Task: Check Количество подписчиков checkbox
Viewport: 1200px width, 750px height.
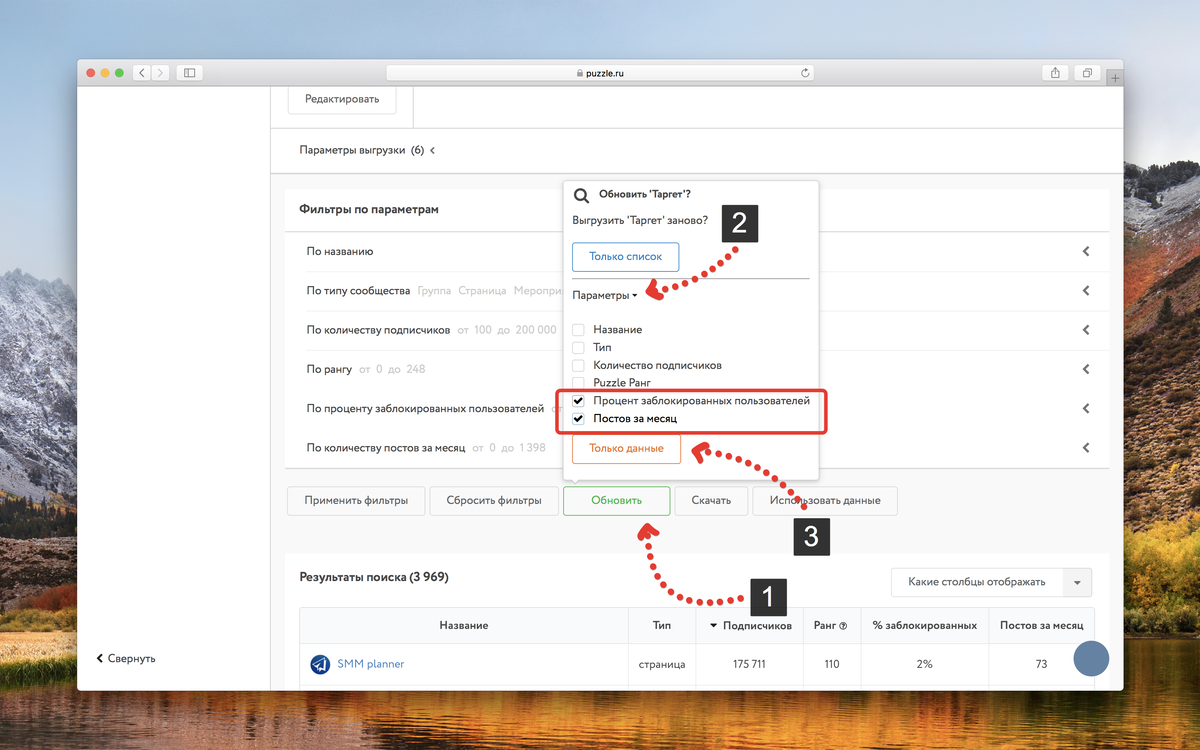Action: 578,365
